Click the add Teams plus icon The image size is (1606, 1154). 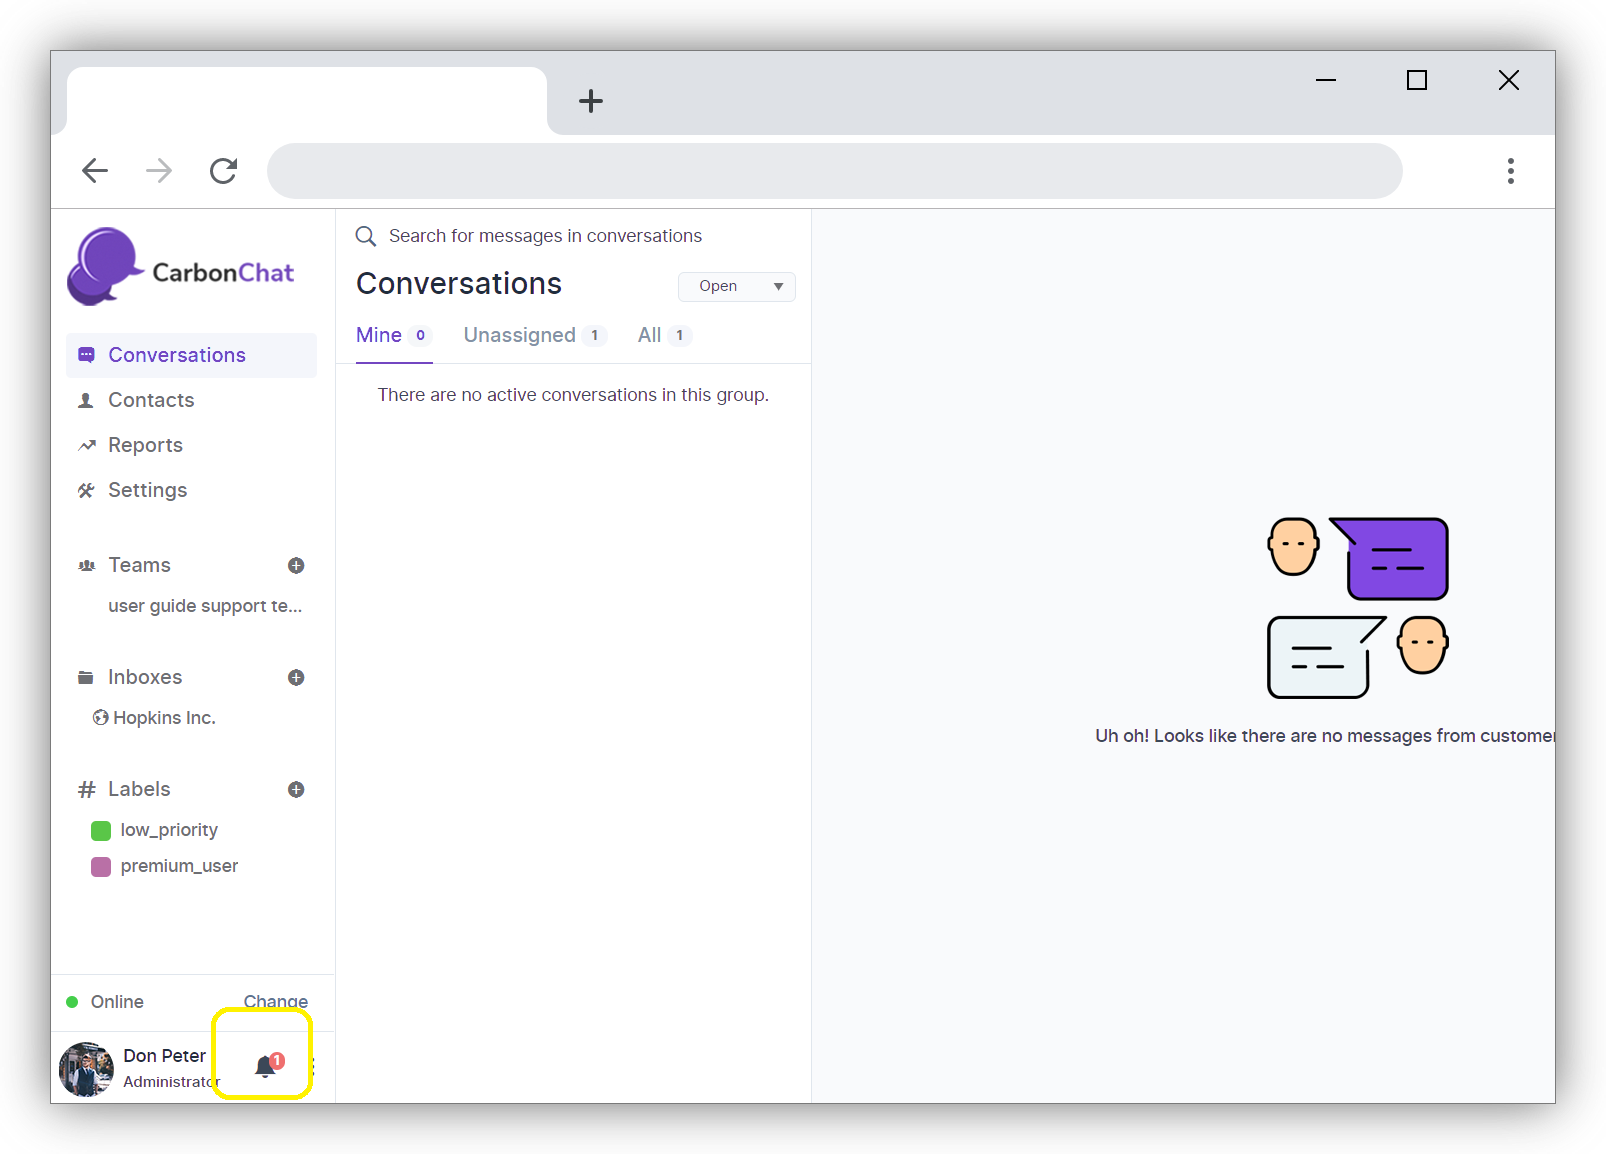pos(296,566)
